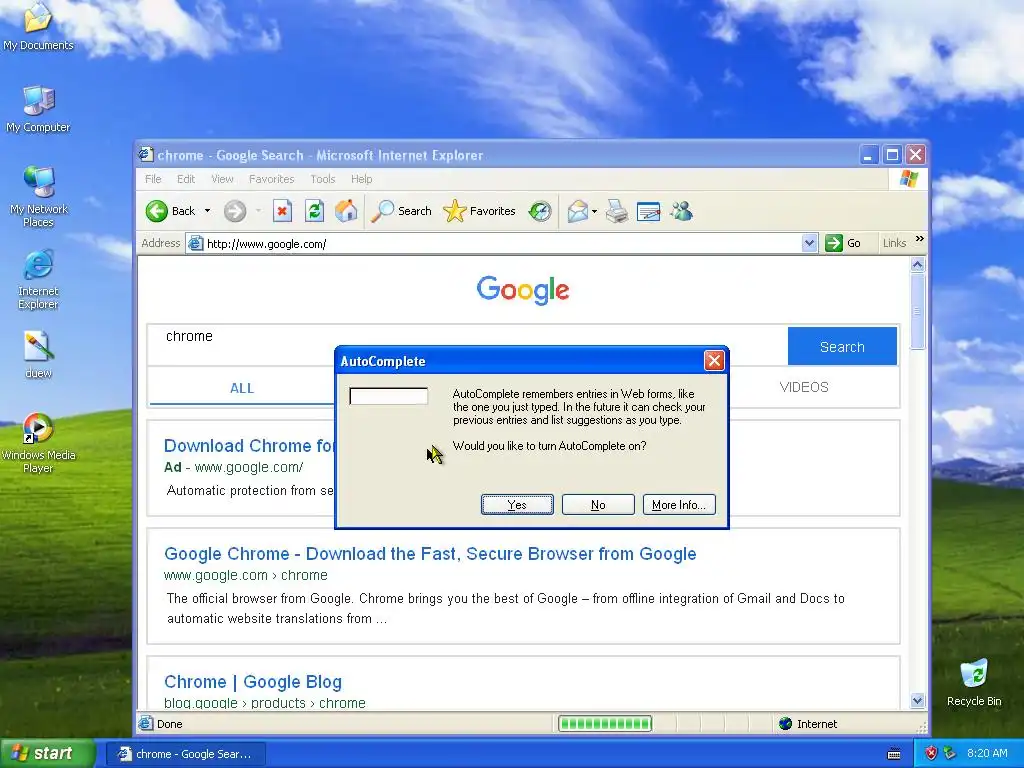1024x768 pixels.
Task: Select Windows Media Player desktop shortcut
Action: (x=38, y=443)
